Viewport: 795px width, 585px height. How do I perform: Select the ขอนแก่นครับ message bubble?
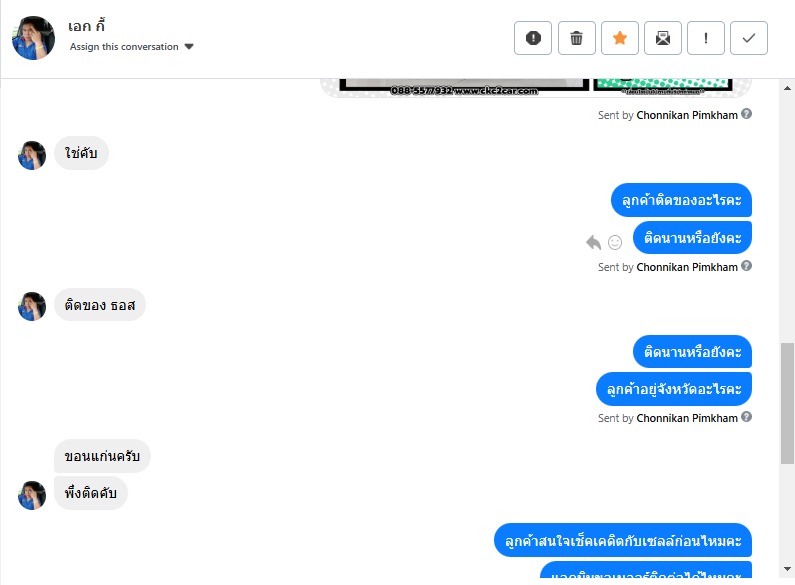(102, 456)
